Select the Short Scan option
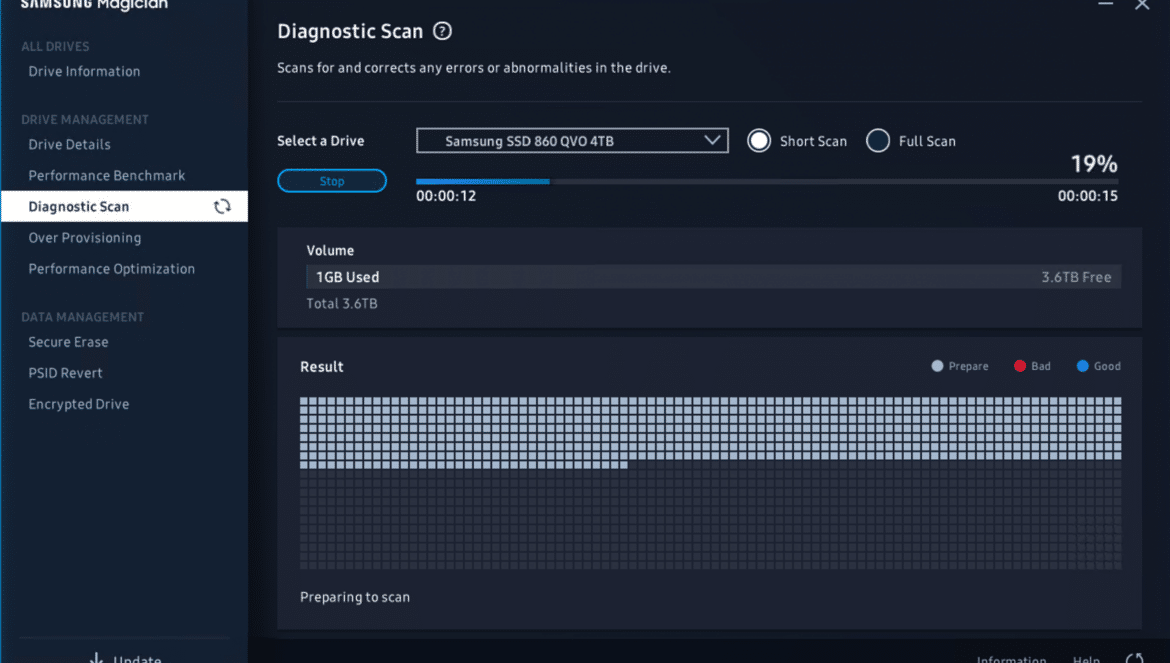The image size is (1170, 663). 759,141
